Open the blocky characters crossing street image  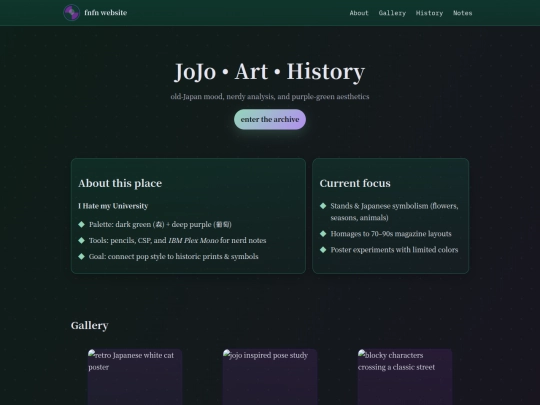point(405,377)
